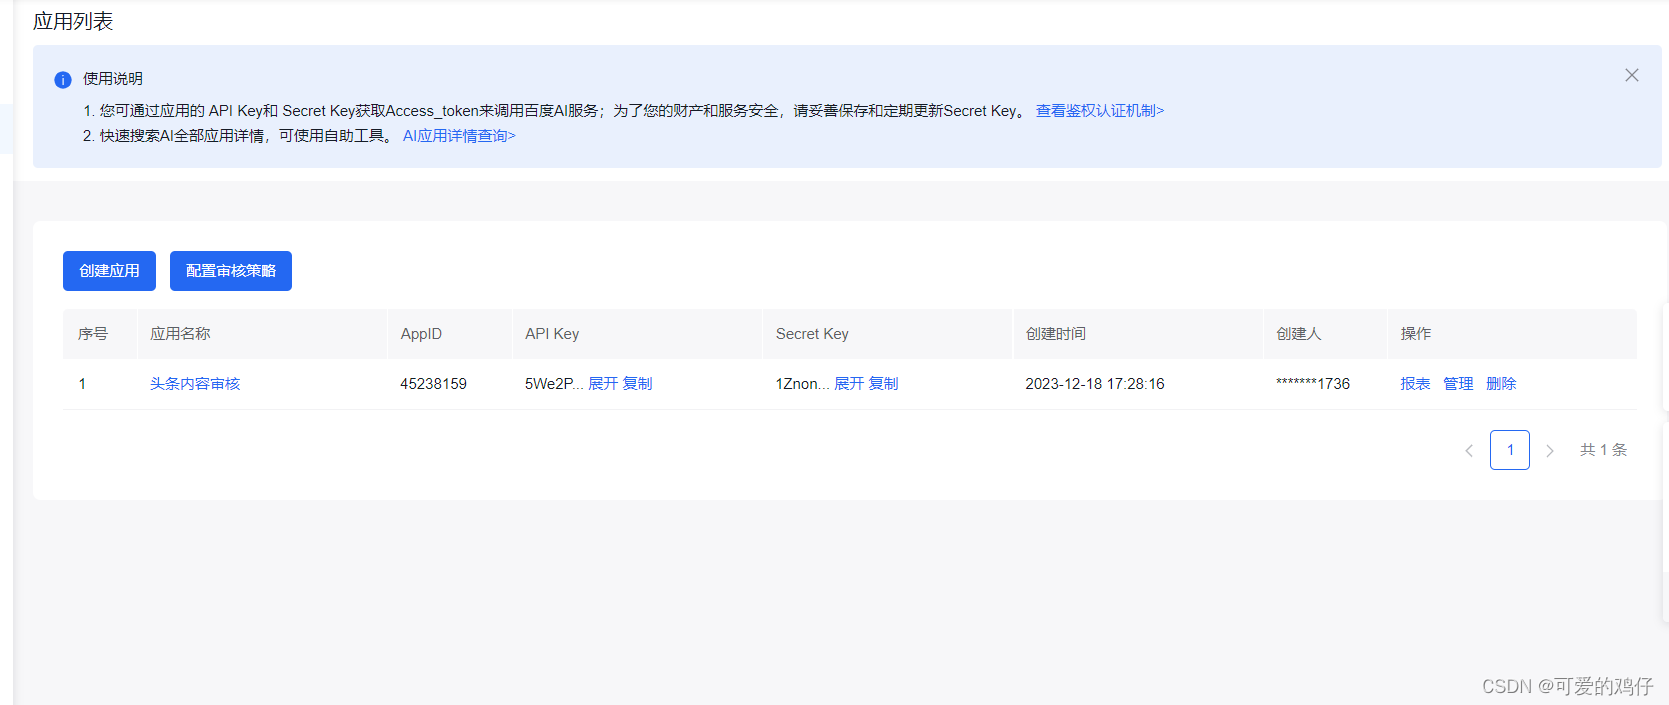Go to previous page arrow
This screenshot has height=705, width=1669.
1469,451
